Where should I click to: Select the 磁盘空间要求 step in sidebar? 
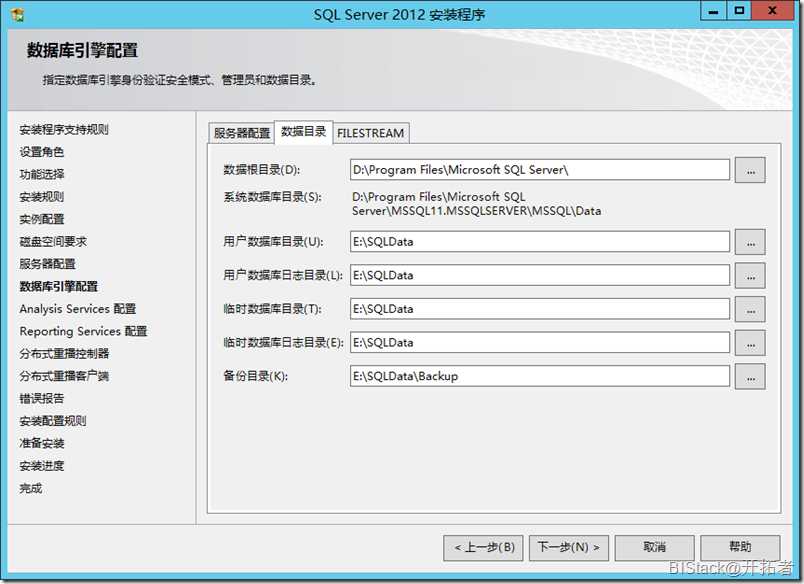point(53,241)
